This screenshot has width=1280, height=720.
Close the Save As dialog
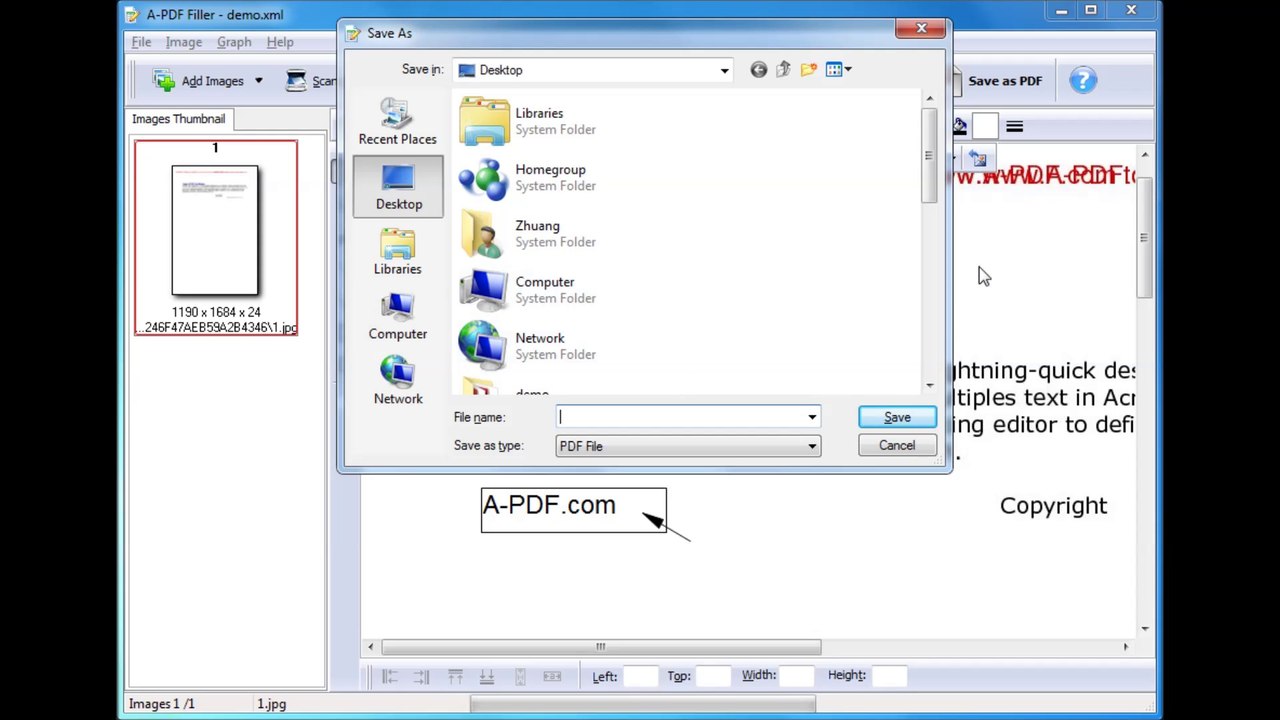point(921,28)
